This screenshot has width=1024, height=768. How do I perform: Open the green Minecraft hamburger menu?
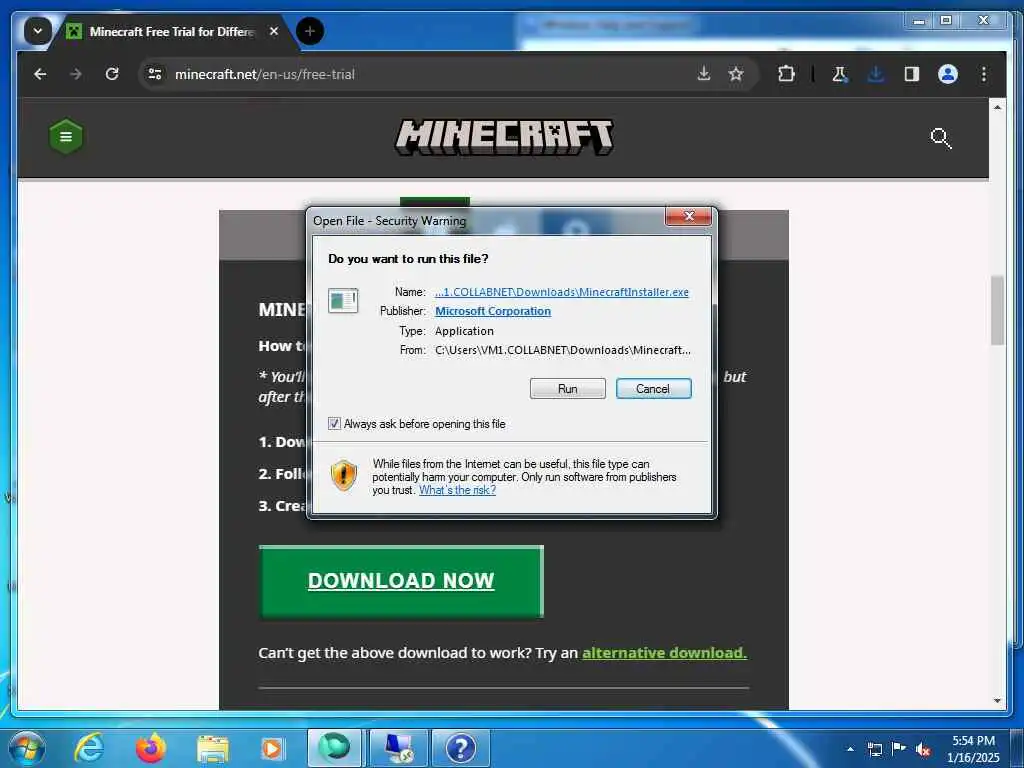click(x=66, y=136)
